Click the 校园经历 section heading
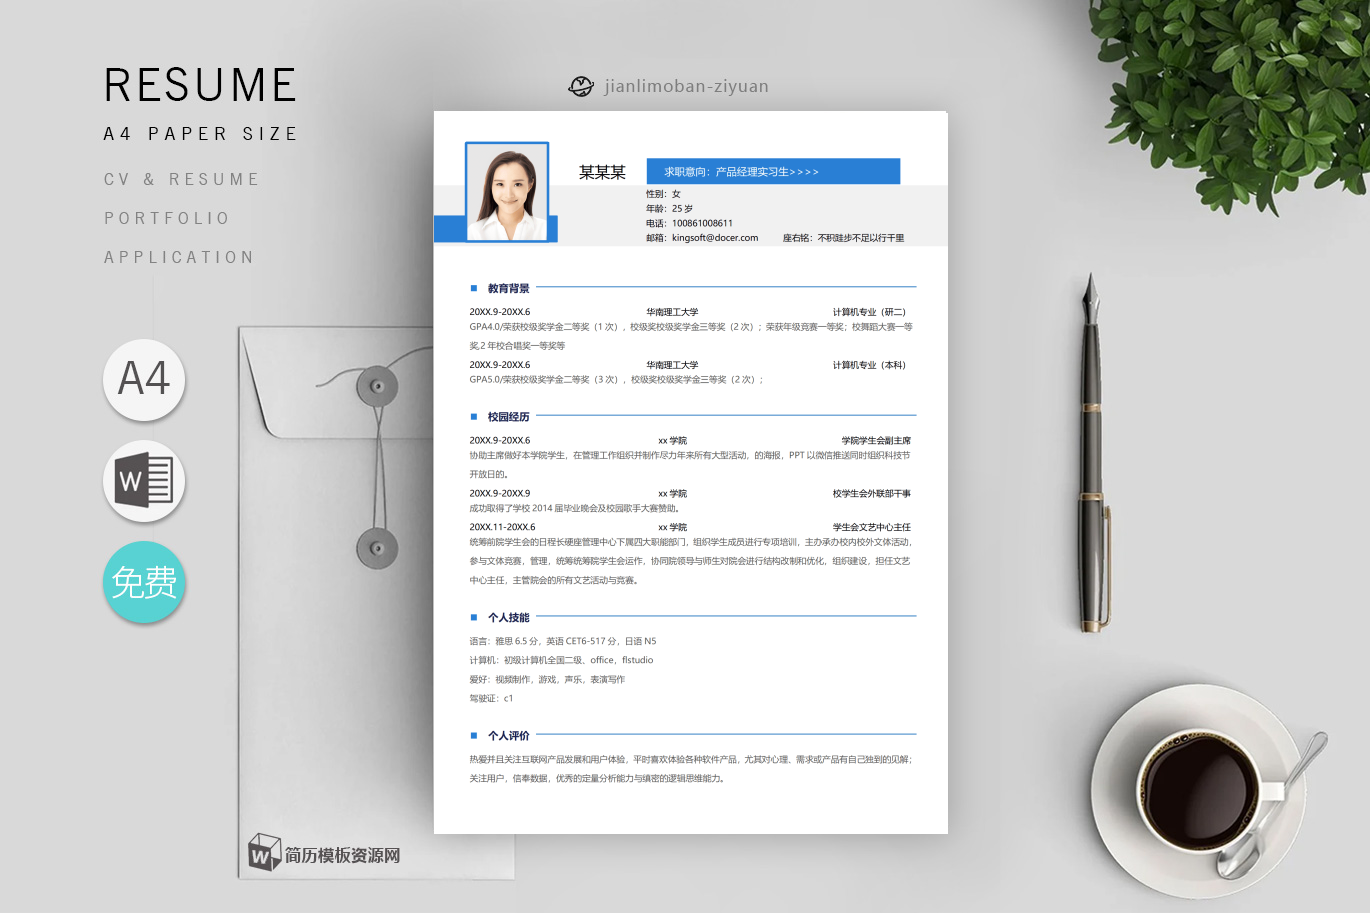 (x=508, y=416)
